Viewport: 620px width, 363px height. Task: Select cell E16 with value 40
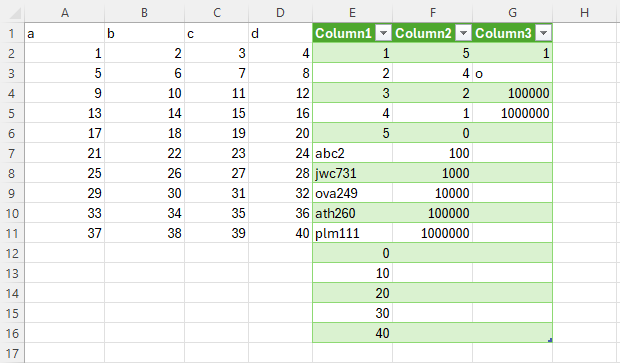click(352, 333)
